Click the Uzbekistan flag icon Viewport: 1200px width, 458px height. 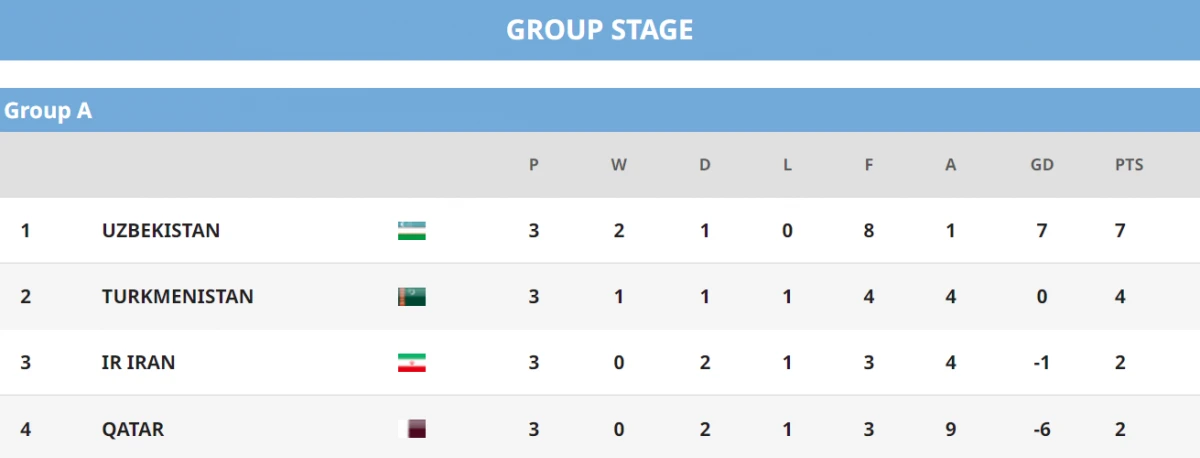click(411, 231)
